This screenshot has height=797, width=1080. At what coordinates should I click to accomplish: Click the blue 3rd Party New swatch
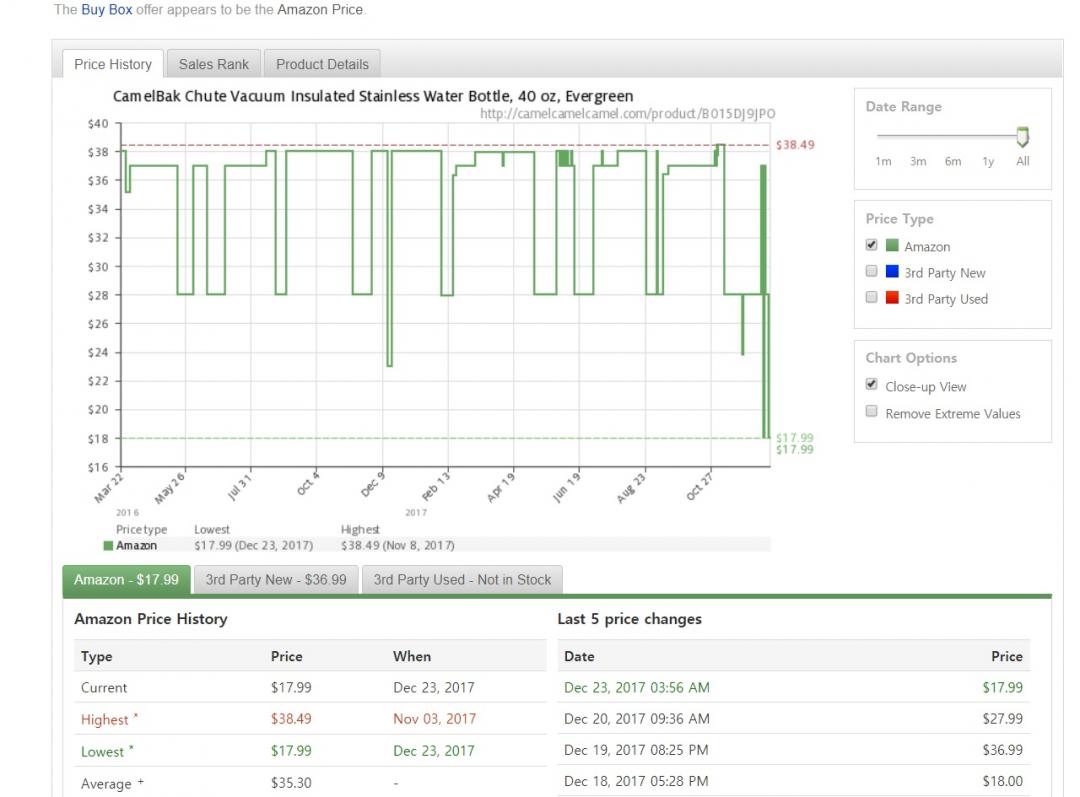coord(892,272)
